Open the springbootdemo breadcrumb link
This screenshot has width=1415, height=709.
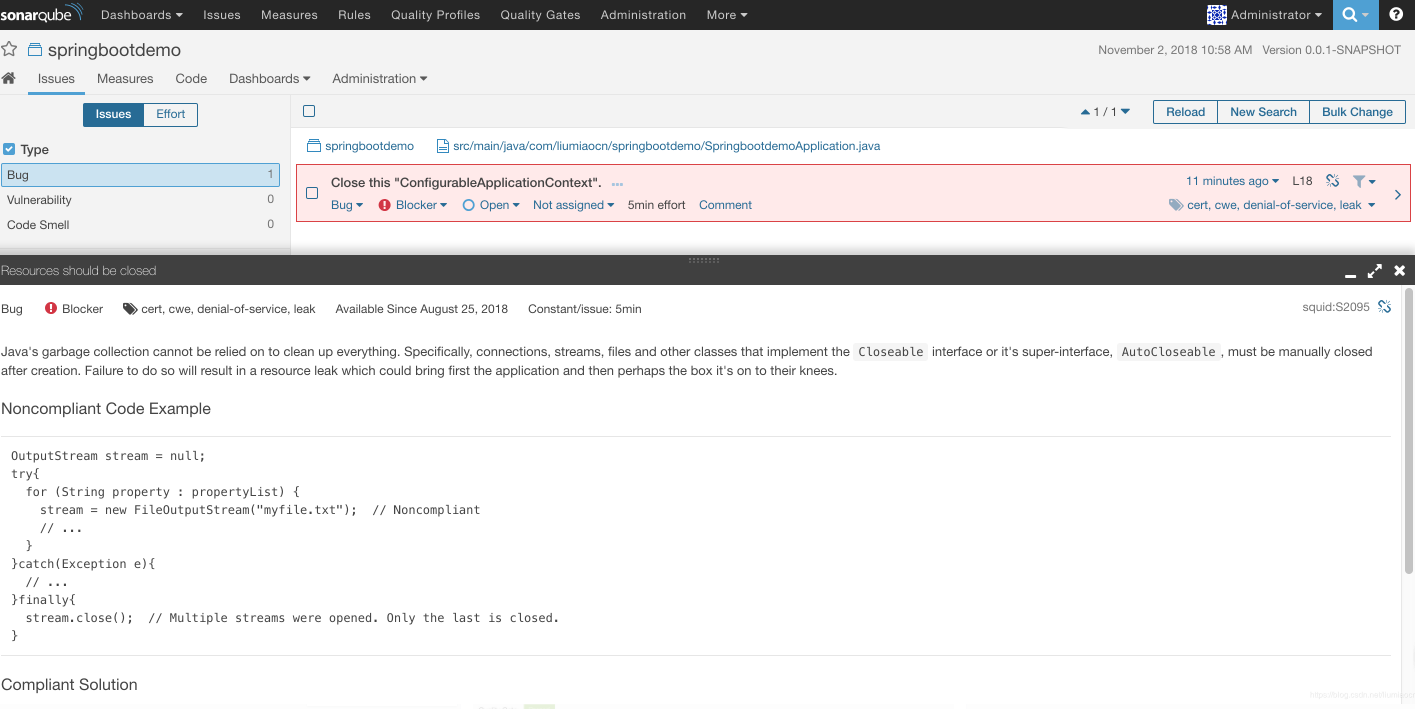369,146
